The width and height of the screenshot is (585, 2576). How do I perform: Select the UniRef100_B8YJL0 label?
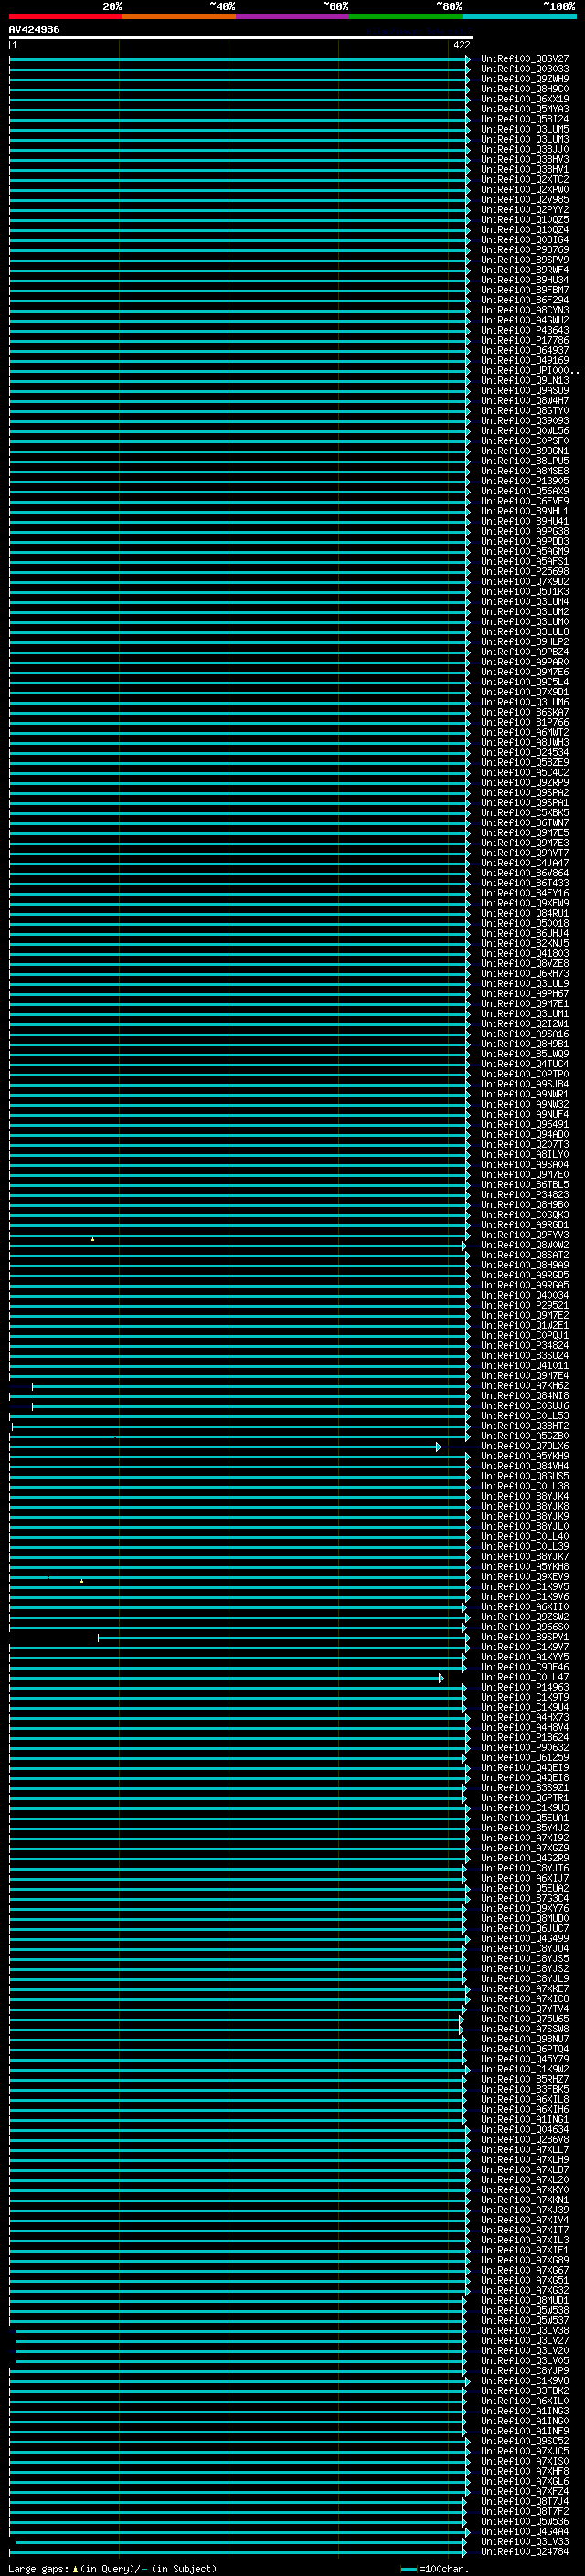click(524, 1527)
